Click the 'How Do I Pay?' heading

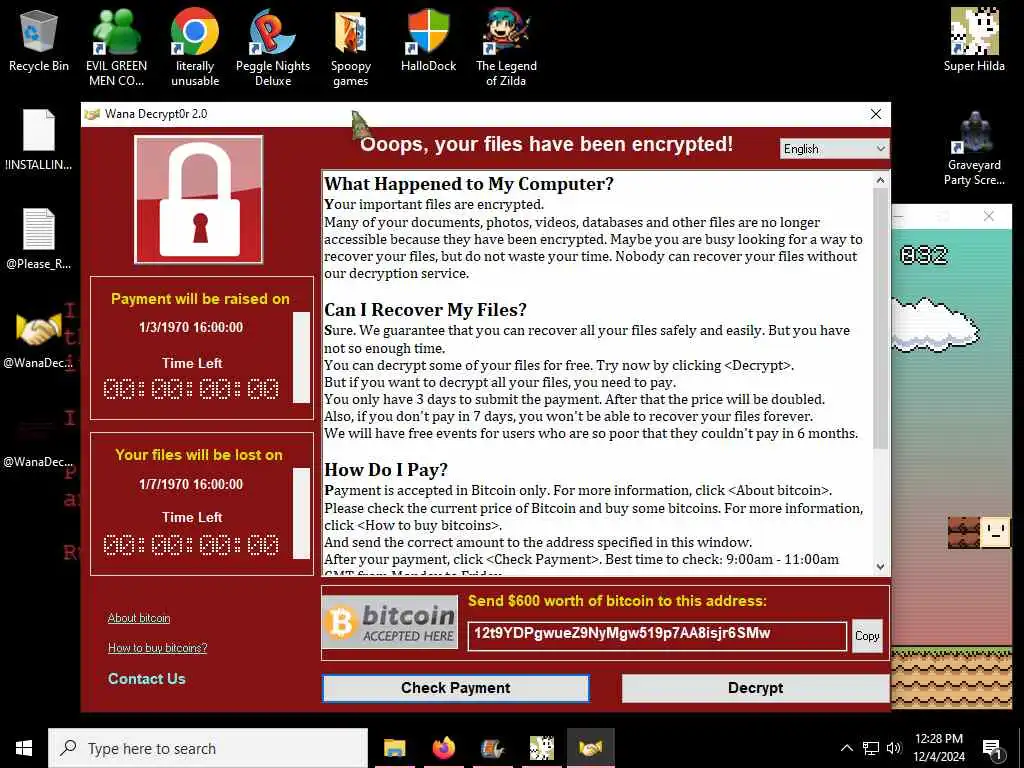[386, 470]
